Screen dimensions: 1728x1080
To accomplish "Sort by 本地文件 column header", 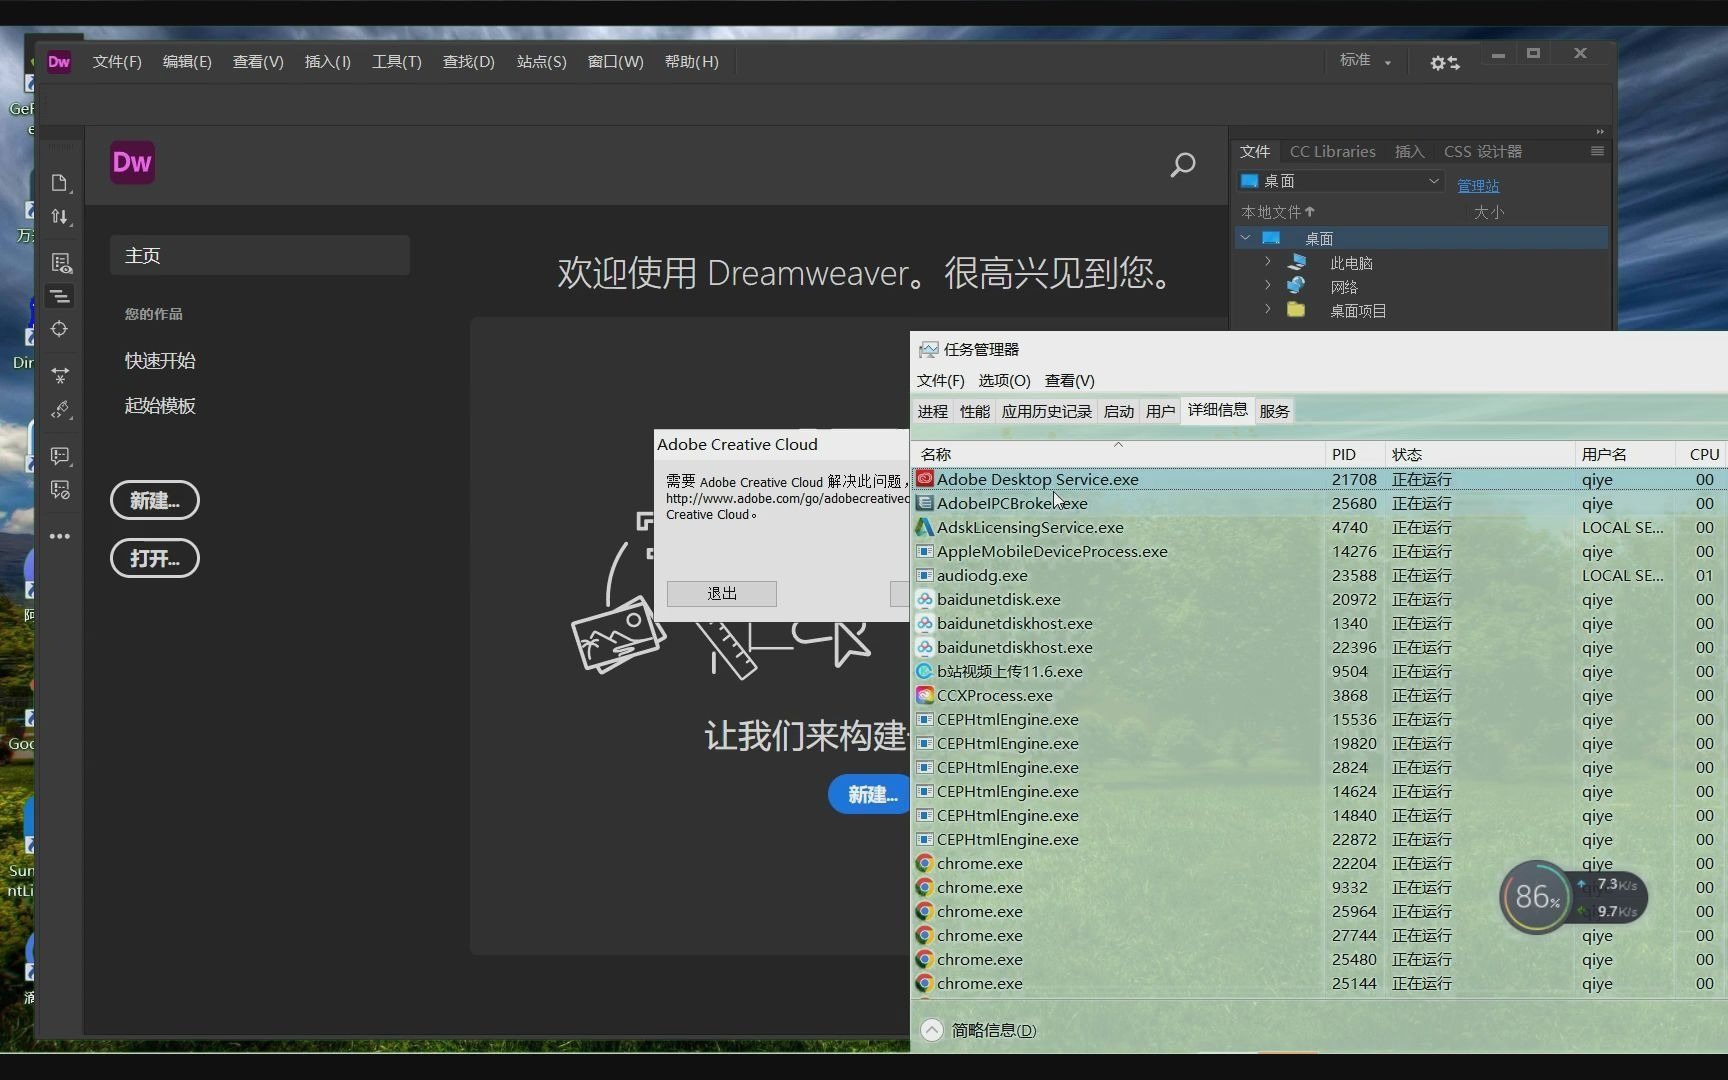I will tap(1278, 212).
